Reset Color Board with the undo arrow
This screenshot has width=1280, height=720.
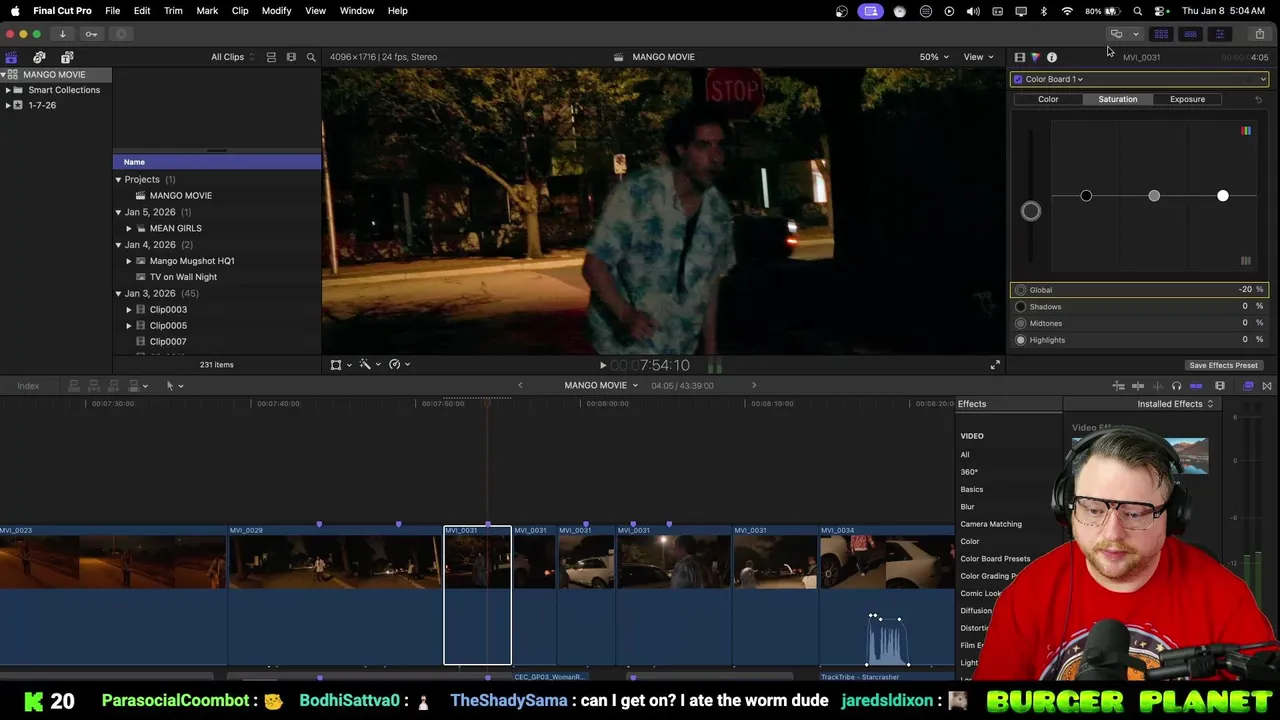tap(1258, 99)
